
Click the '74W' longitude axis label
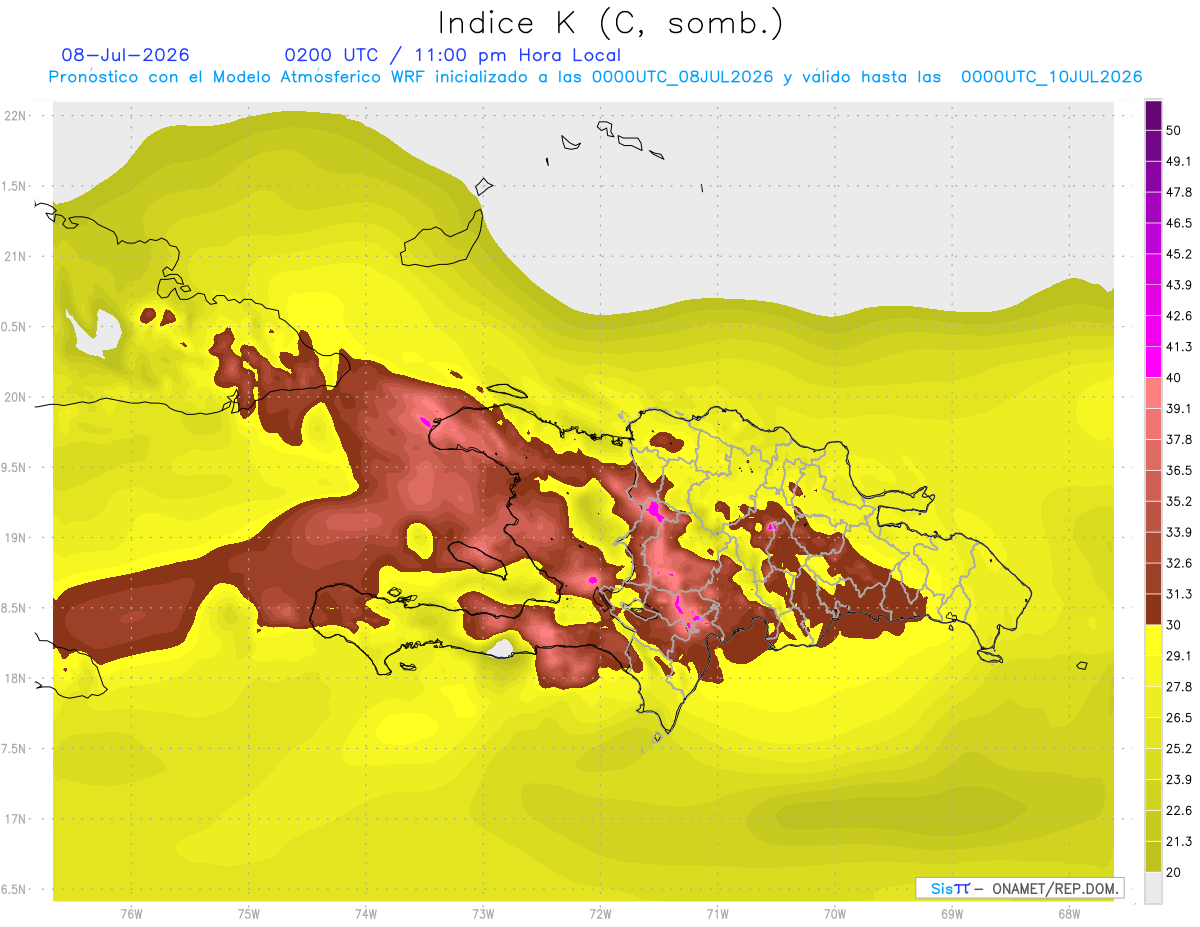366,914
